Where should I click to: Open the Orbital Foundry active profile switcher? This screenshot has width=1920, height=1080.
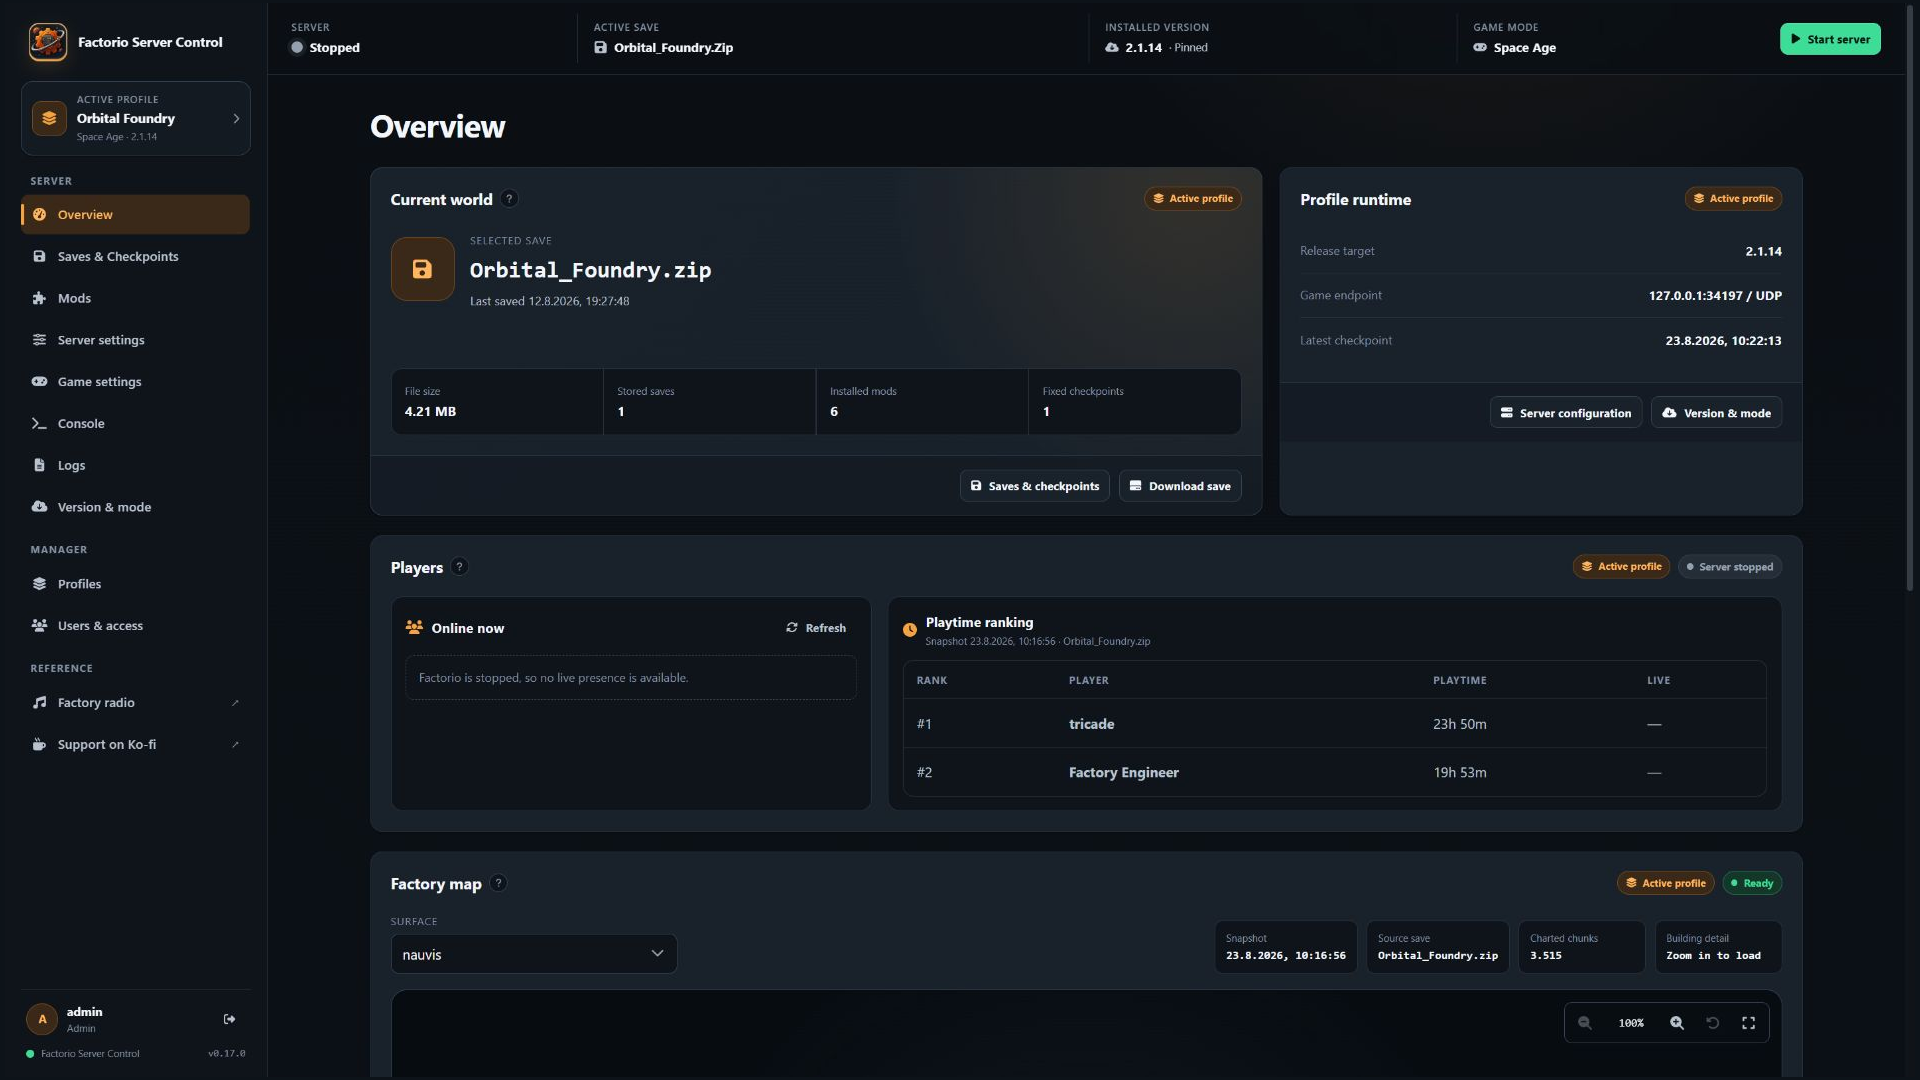(x=136, y=118)
